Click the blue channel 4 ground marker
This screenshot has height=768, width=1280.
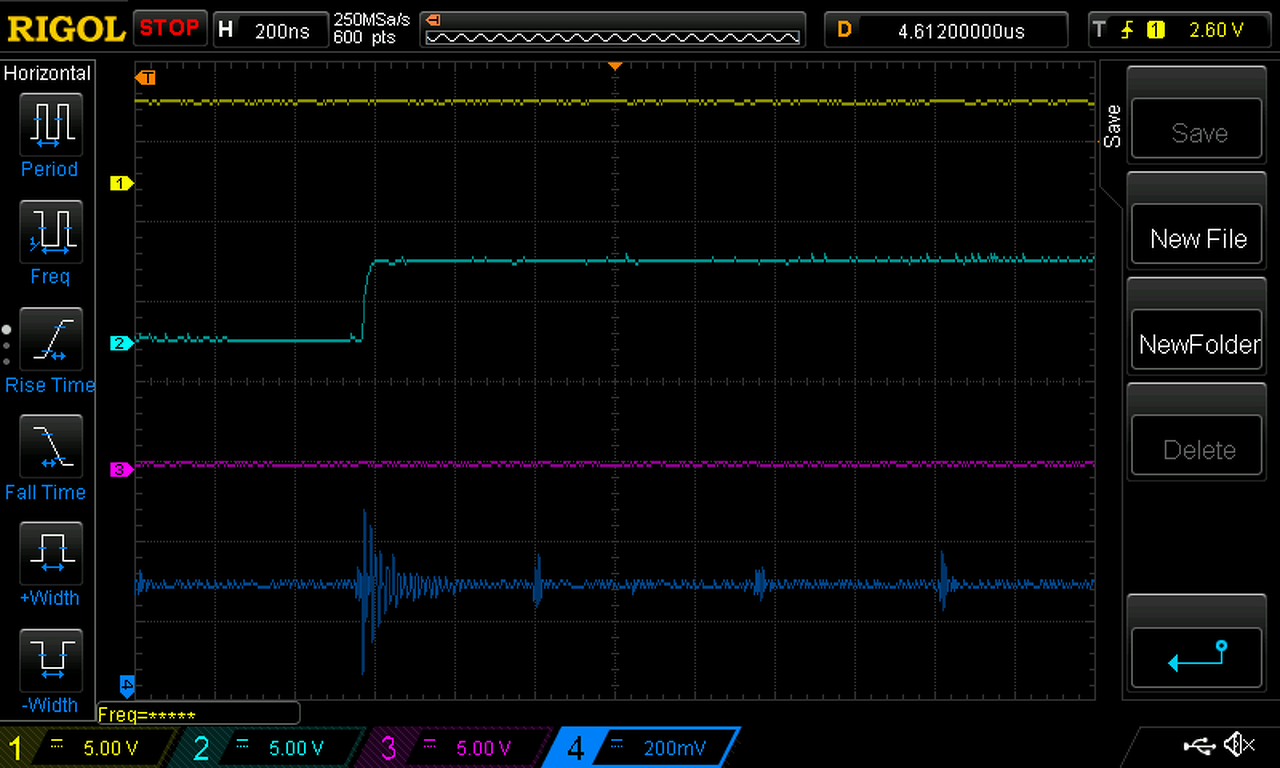[127, 686]
